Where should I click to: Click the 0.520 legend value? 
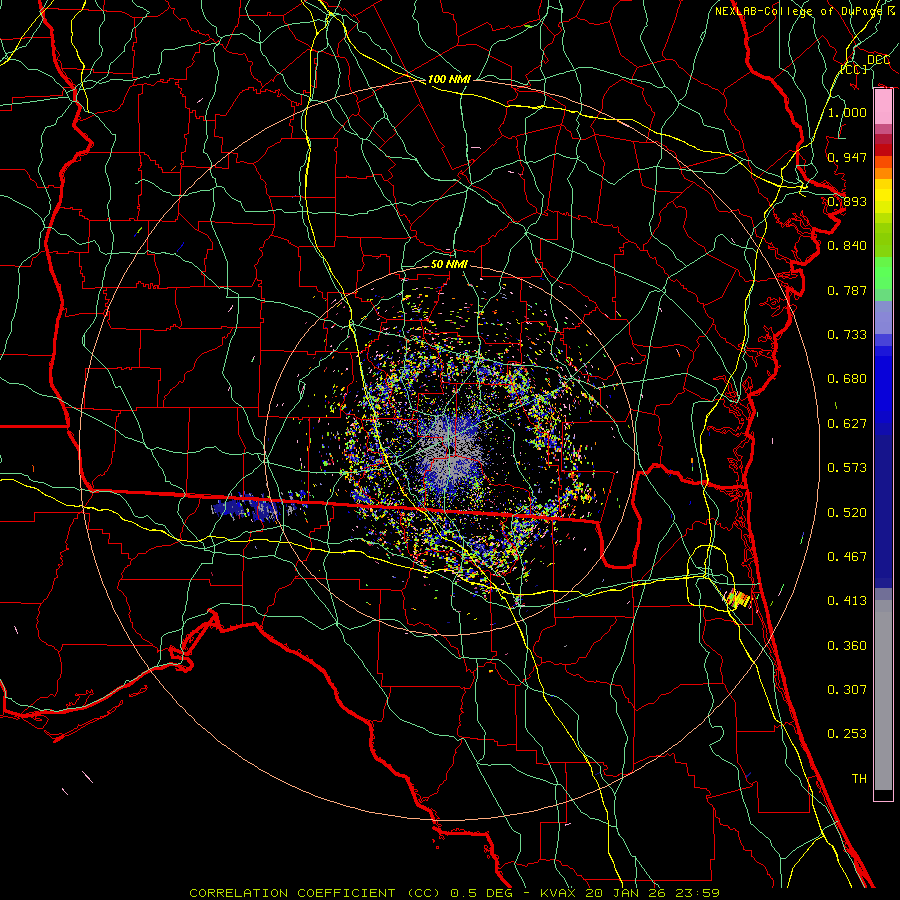coord(847,513)
